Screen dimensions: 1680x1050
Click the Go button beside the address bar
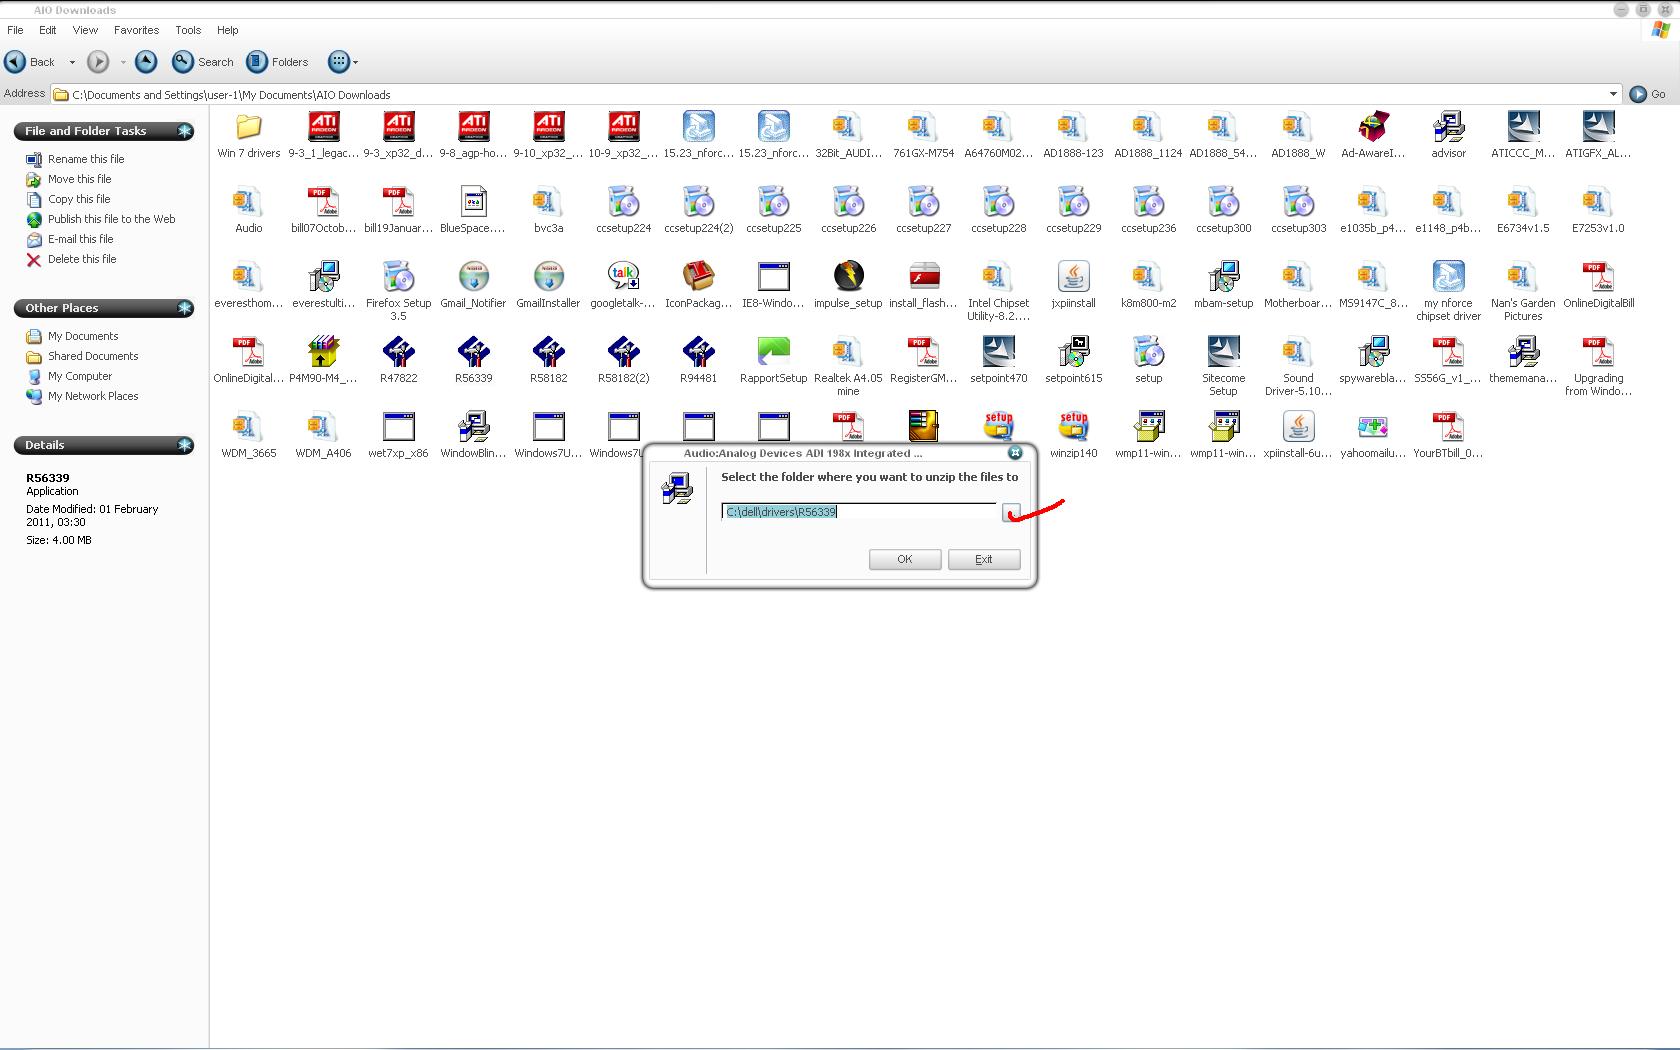pos(1648,94)
